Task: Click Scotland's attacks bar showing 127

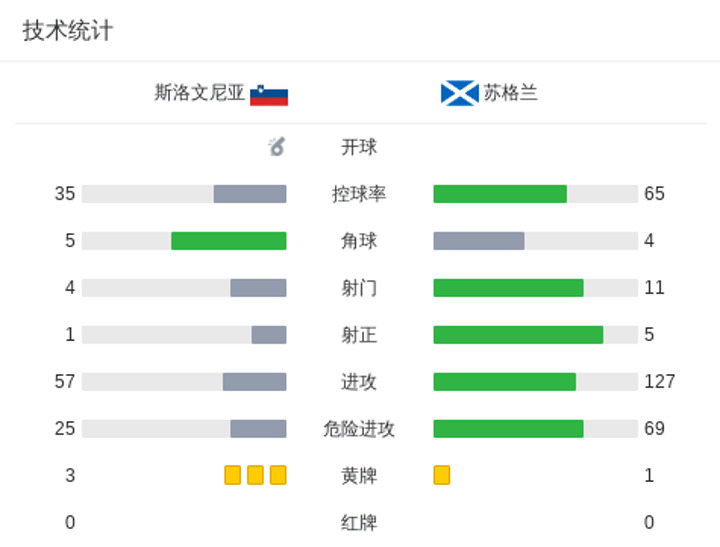Action: [505, 382]
